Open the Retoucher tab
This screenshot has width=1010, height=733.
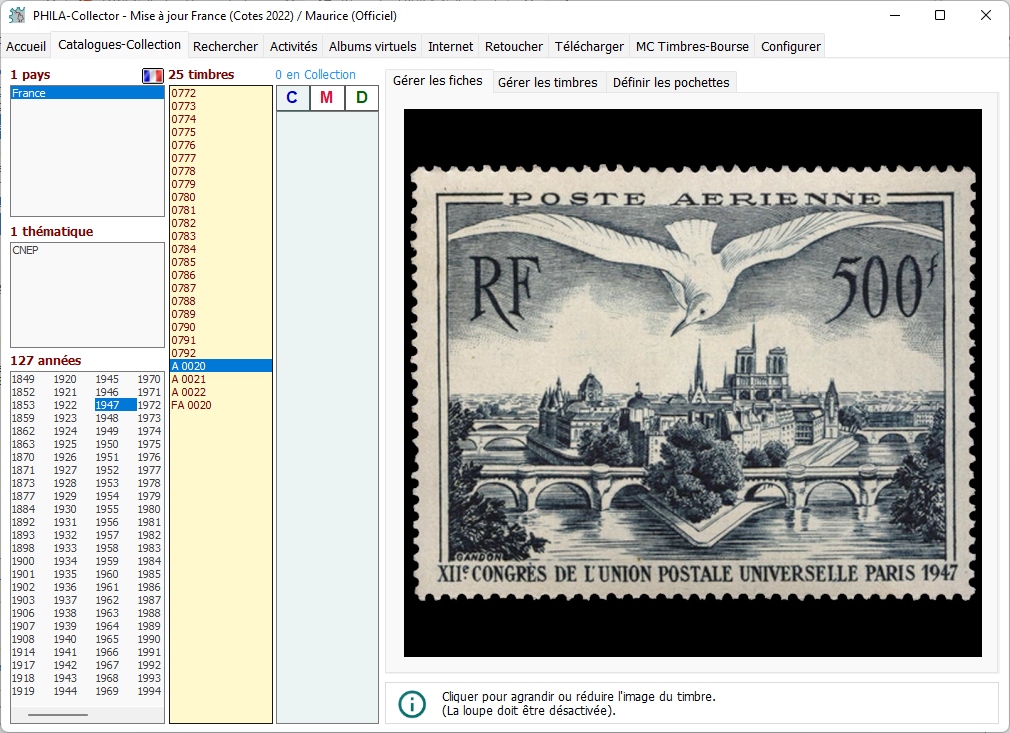click(x=513, y=46)
